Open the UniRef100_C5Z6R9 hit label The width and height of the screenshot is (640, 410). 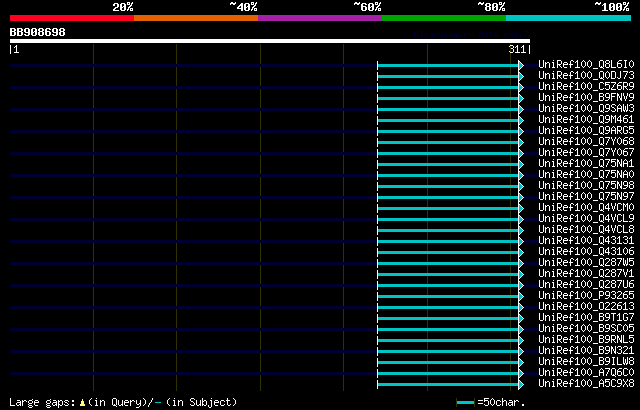point(586,86)
